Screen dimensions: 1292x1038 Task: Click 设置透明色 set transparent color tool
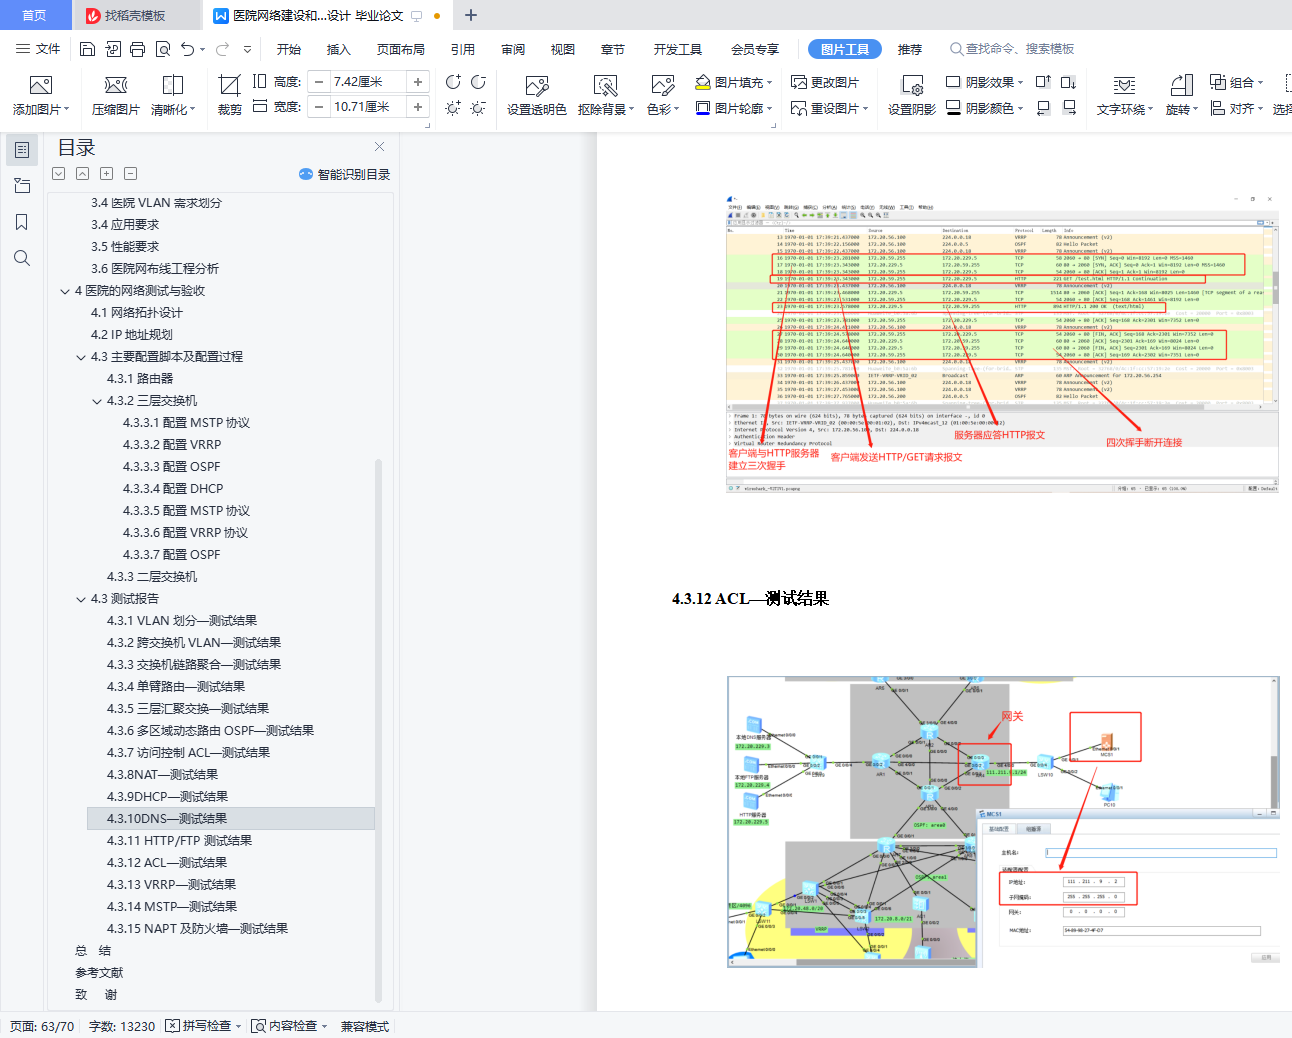click(x=537, y=96)
